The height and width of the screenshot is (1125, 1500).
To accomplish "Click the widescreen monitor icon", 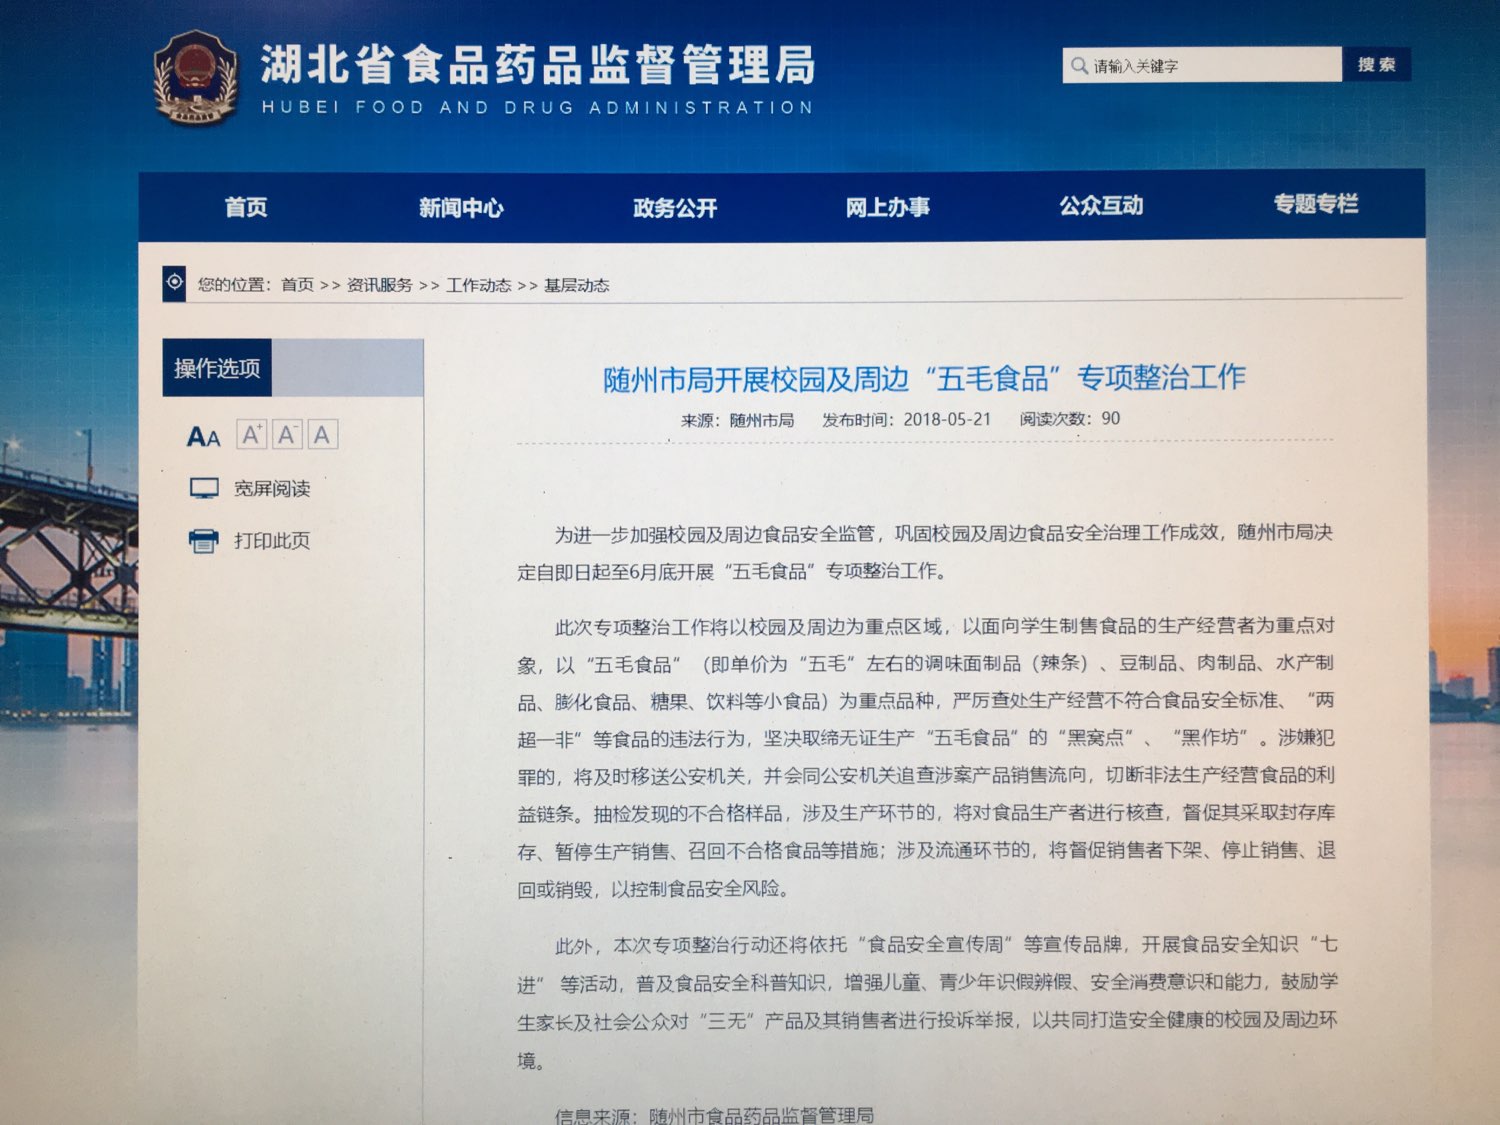I will [204, 488].
